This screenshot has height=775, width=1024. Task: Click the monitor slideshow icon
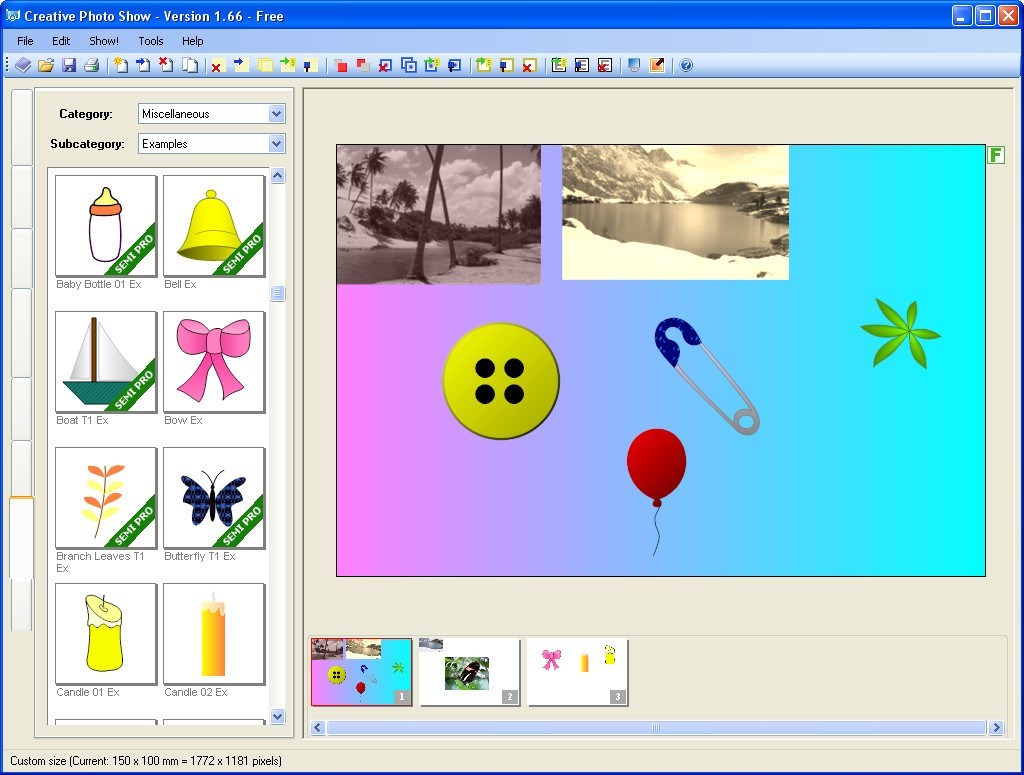point(633,65)
